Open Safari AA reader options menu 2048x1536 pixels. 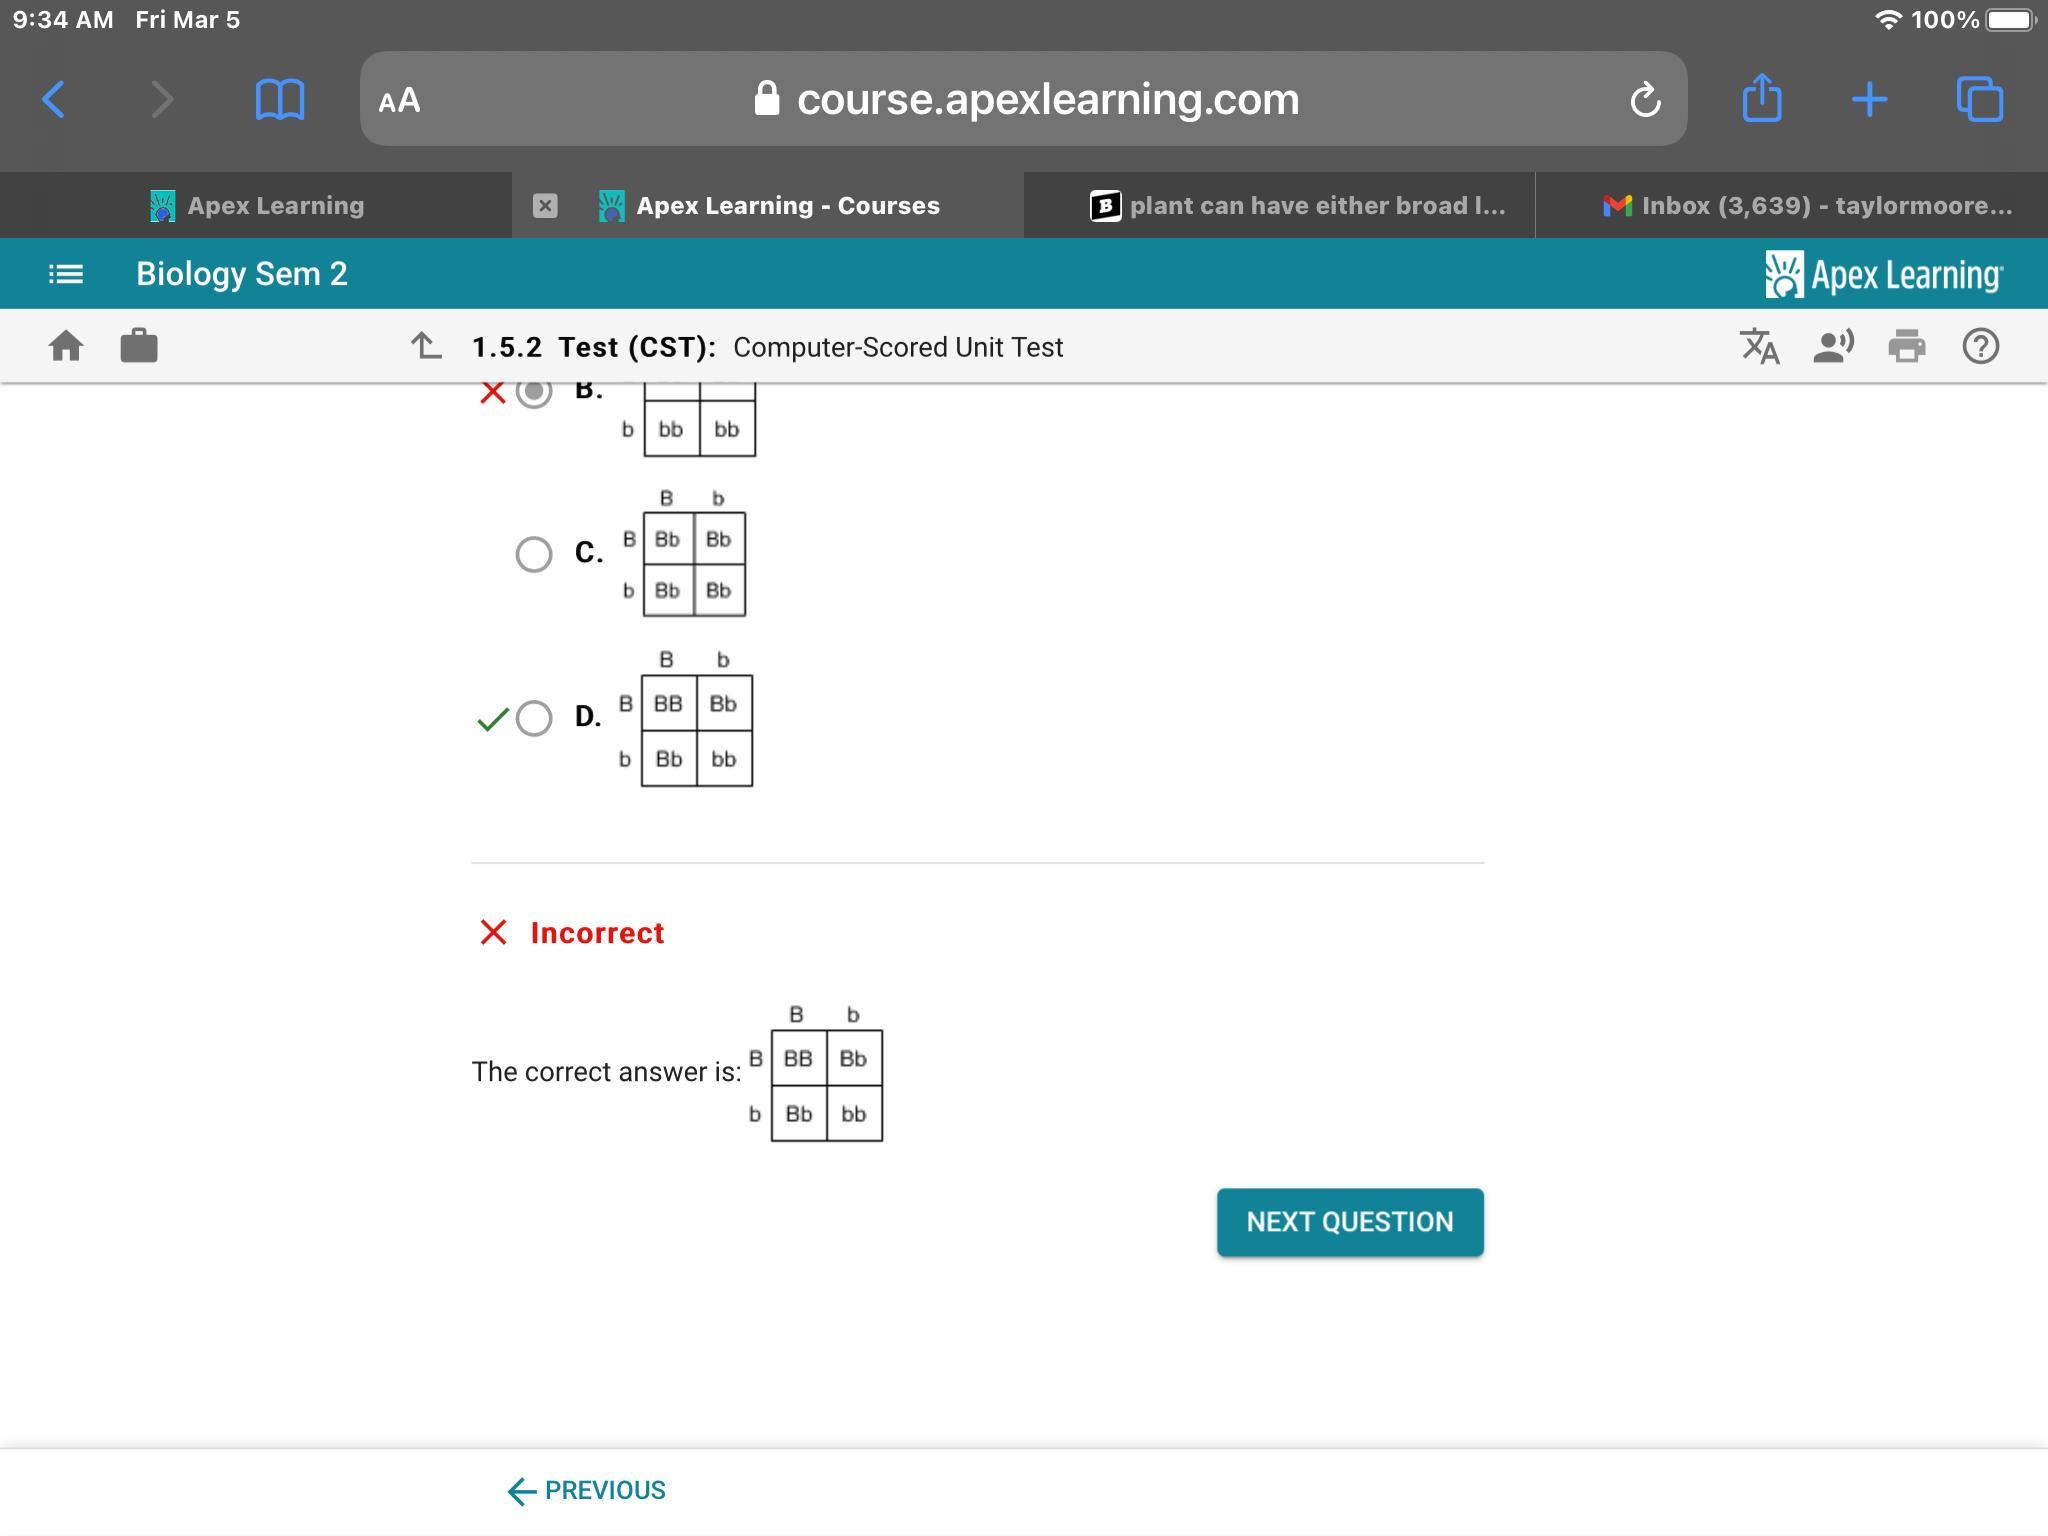[x=400, y=100]
